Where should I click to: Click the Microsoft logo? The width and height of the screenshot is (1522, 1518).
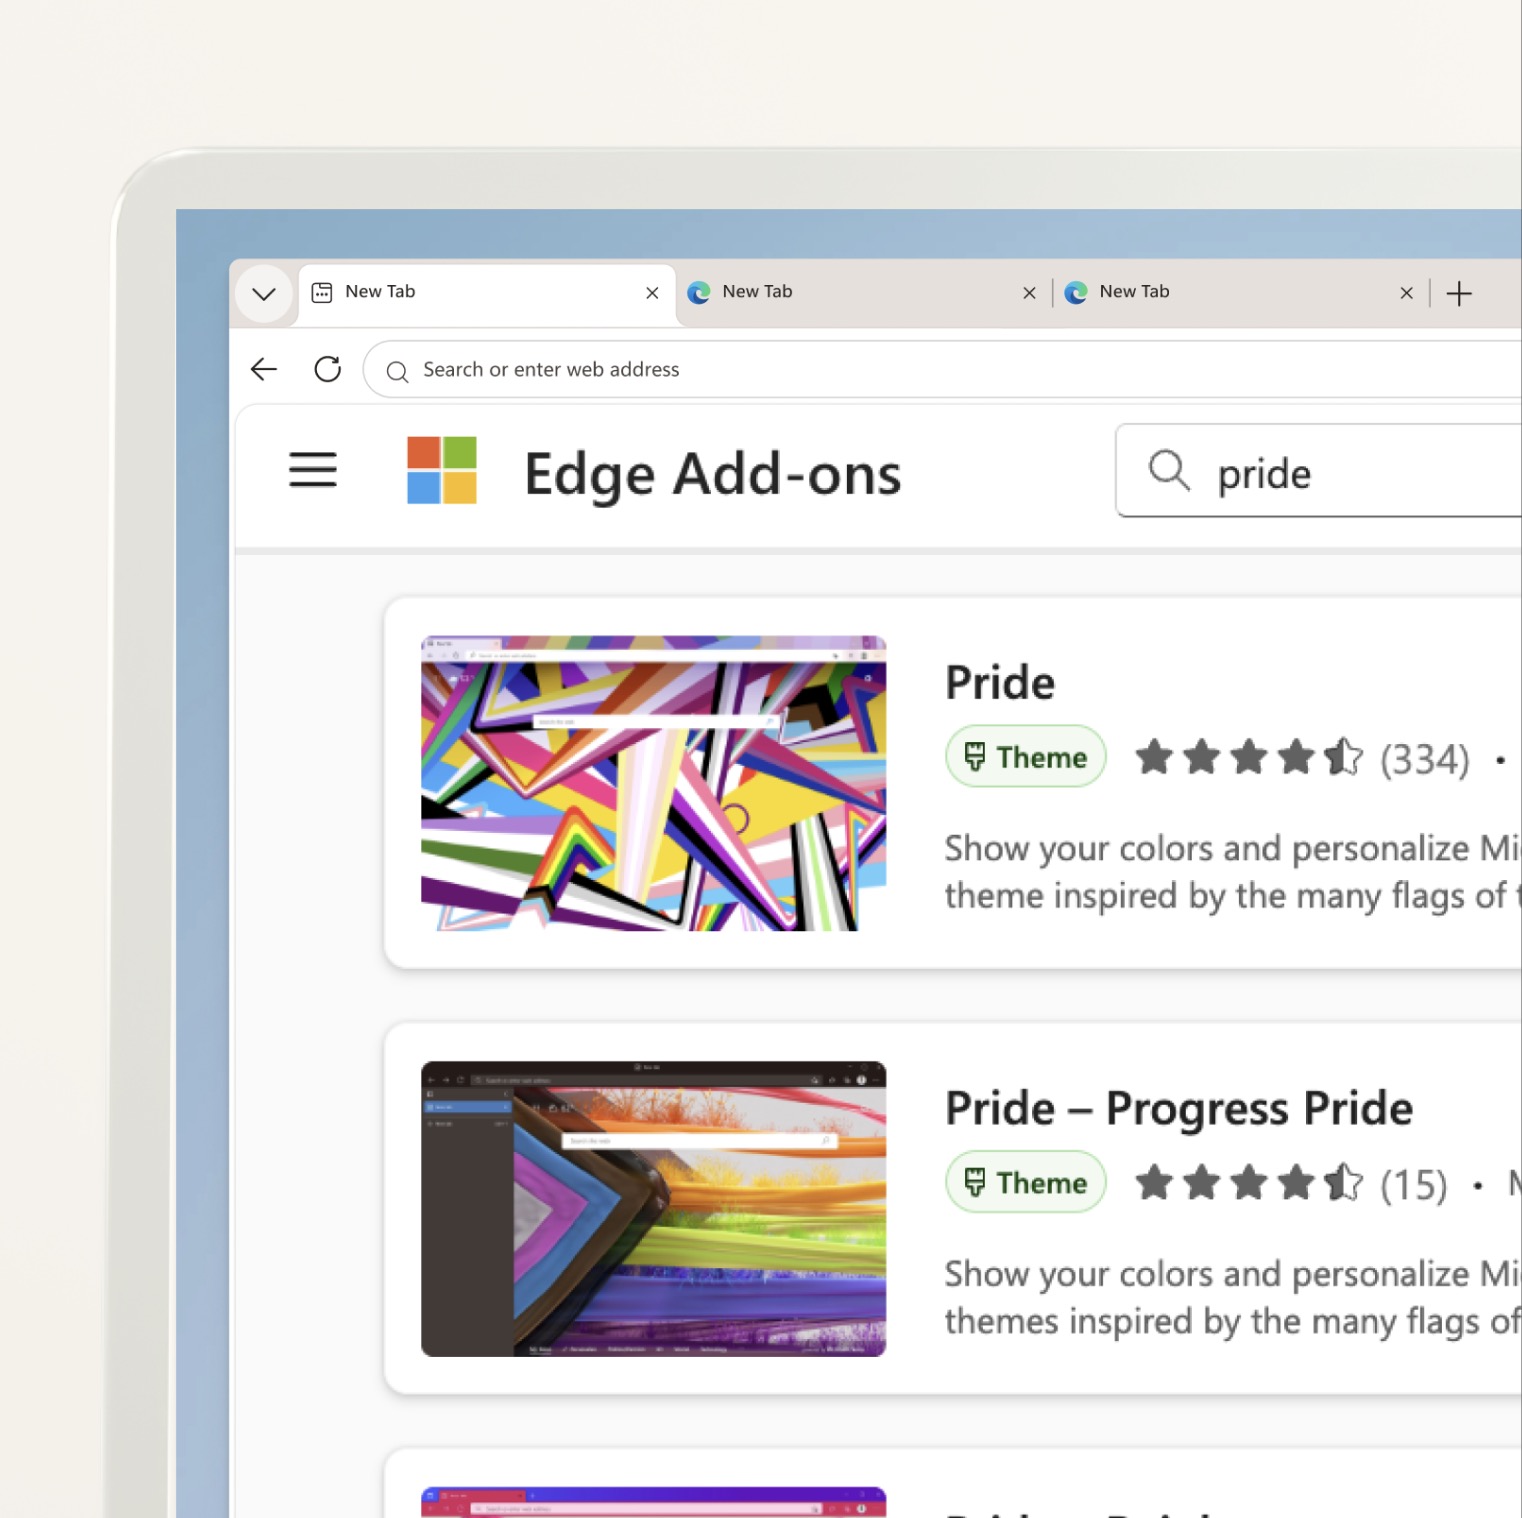442,470
